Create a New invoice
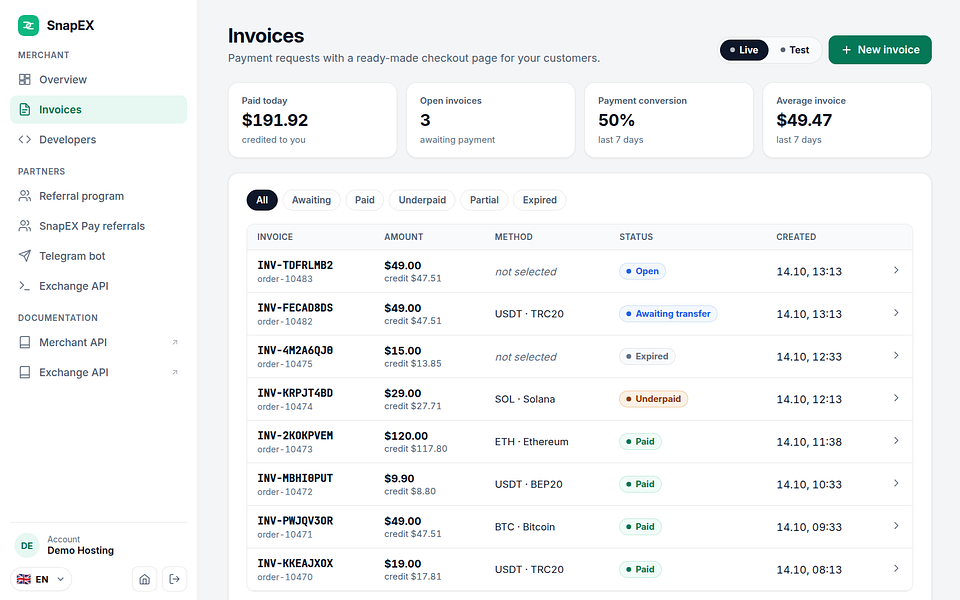This screenshot has height=600, width=960. (x=880, y=50)
